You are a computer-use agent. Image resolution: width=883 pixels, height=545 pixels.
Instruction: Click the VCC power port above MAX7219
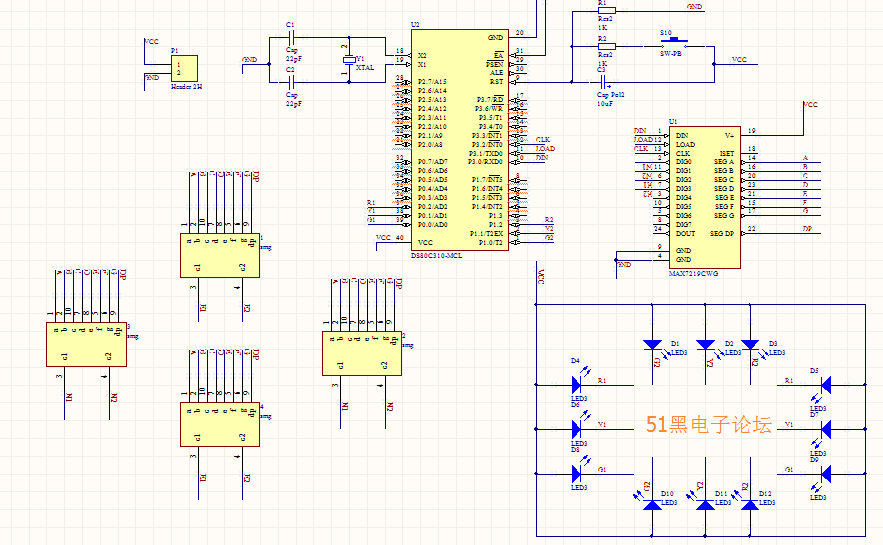pyautogui.click(x=810, y=105)
